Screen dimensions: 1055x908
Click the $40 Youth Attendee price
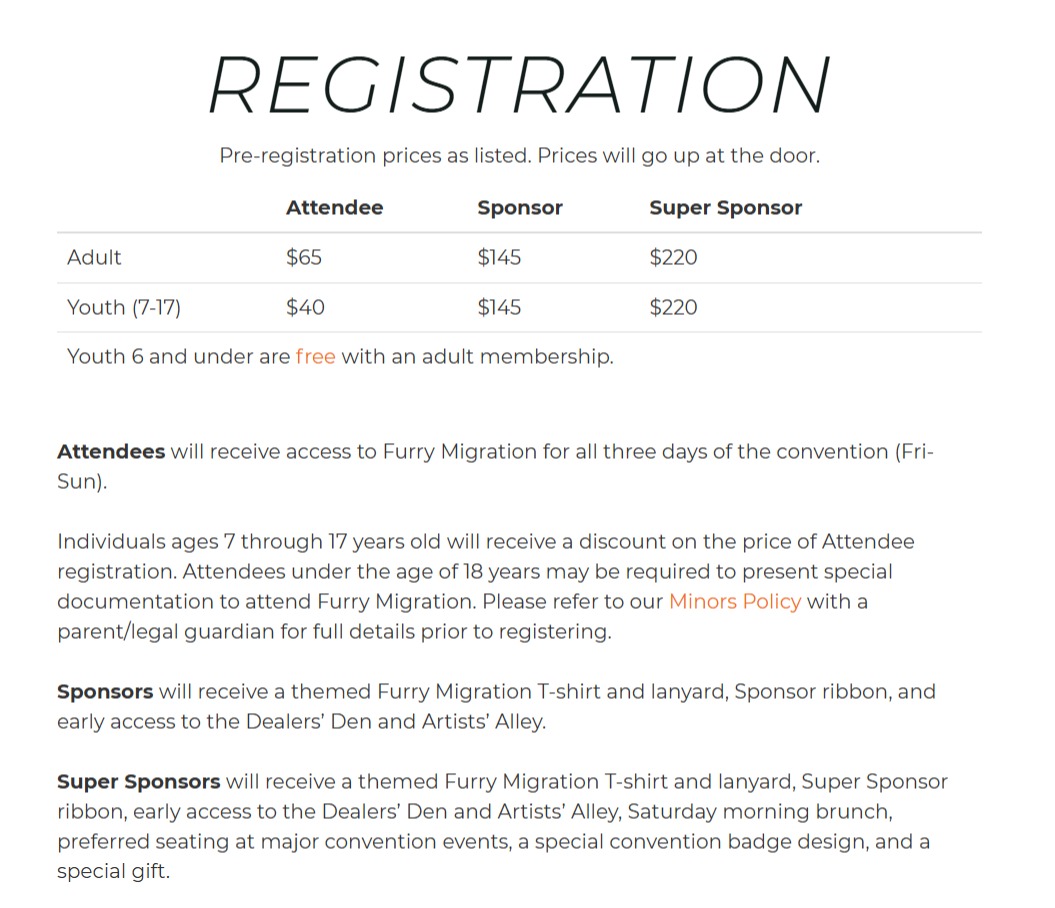click(x=305, y=307)
